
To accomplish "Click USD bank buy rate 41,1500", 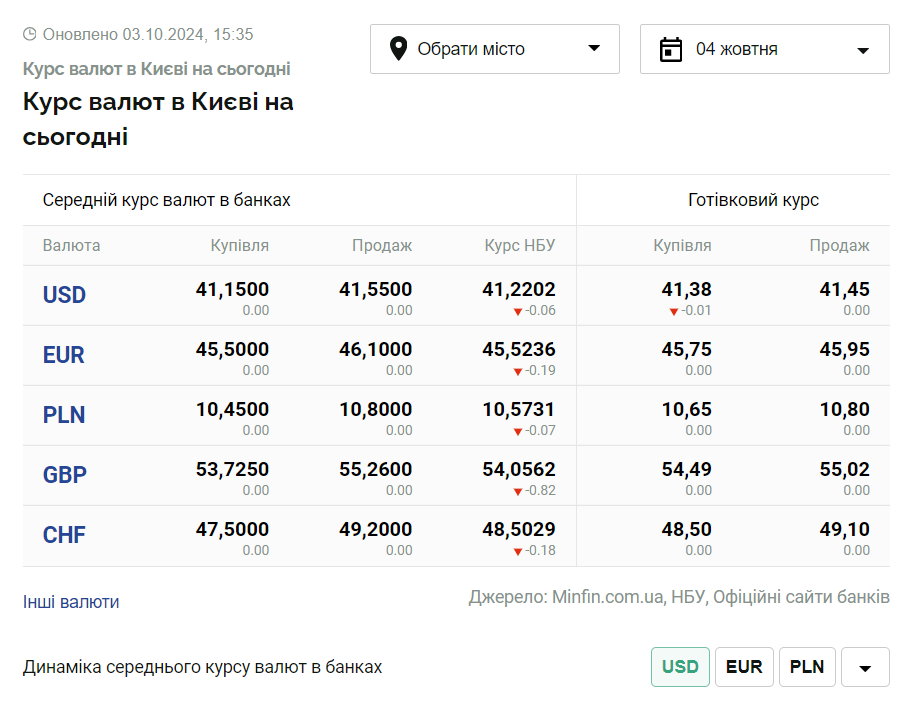I will [x=232, y=289].
